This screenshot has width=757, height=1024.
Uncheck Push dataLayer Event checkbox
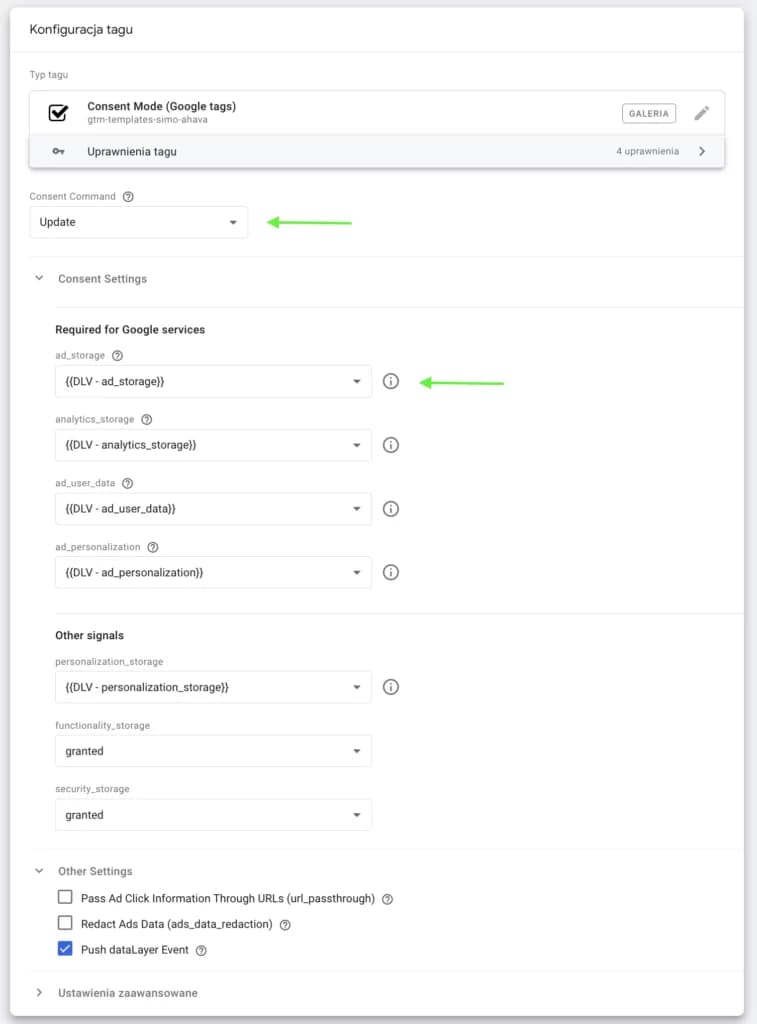(65, 948)
